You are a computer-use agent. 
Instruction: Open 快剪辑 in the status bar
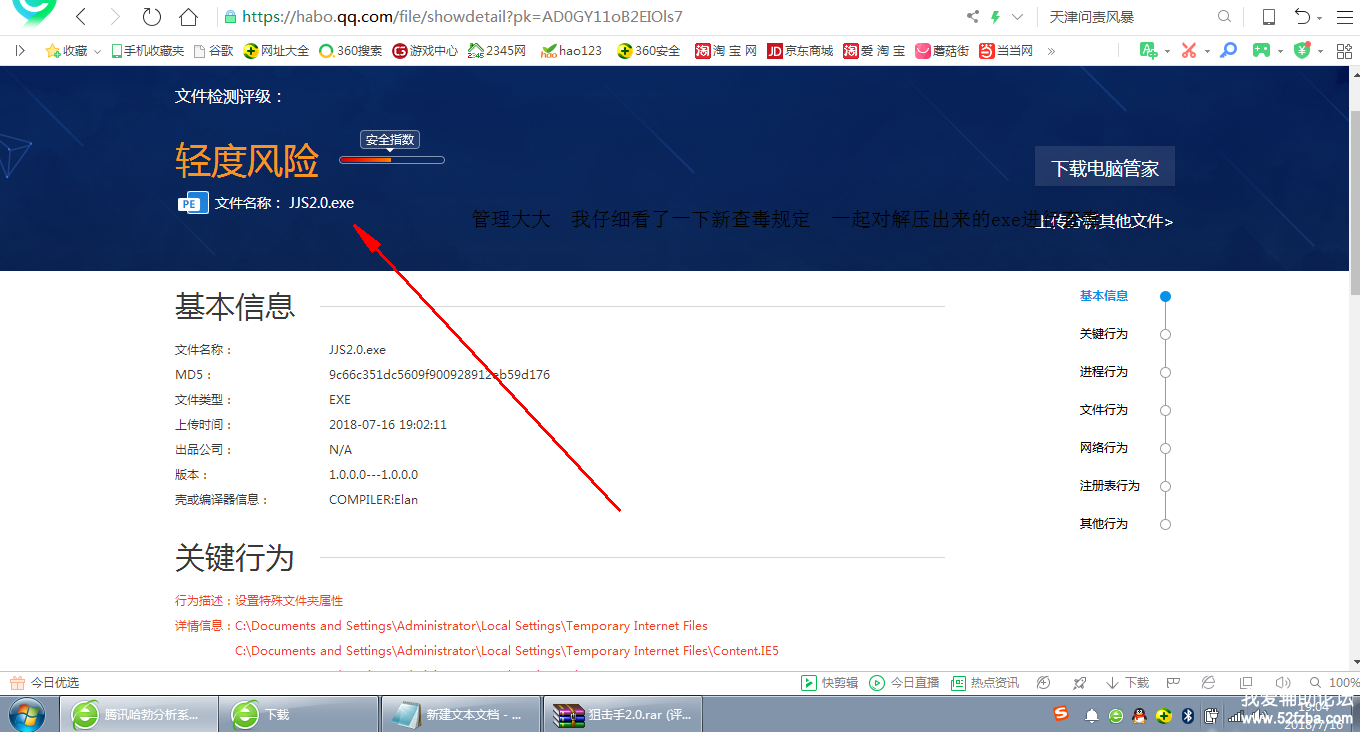click(x=830, y=683)
